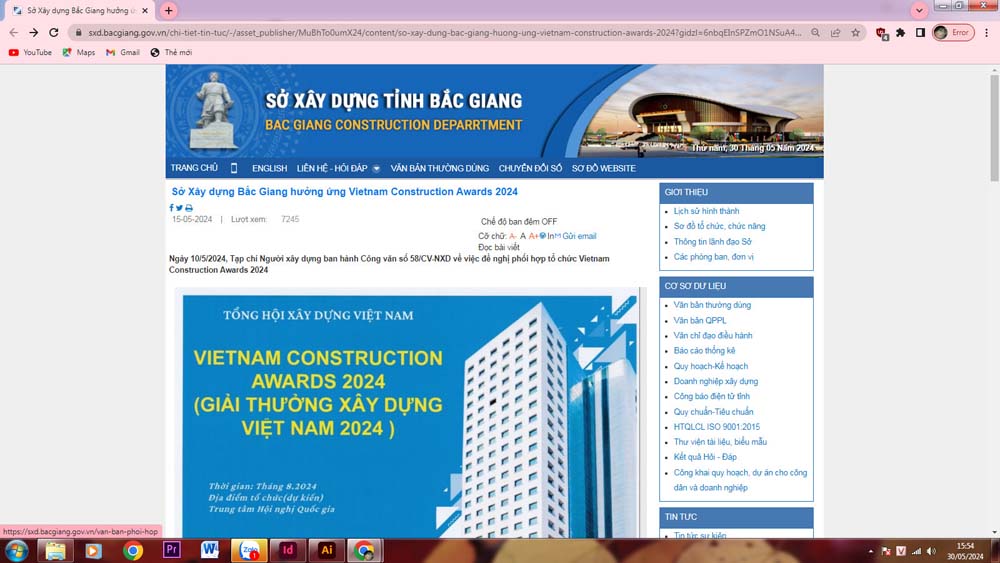
Task: Go back to the previous page
Action: click(x=13, y=33)
